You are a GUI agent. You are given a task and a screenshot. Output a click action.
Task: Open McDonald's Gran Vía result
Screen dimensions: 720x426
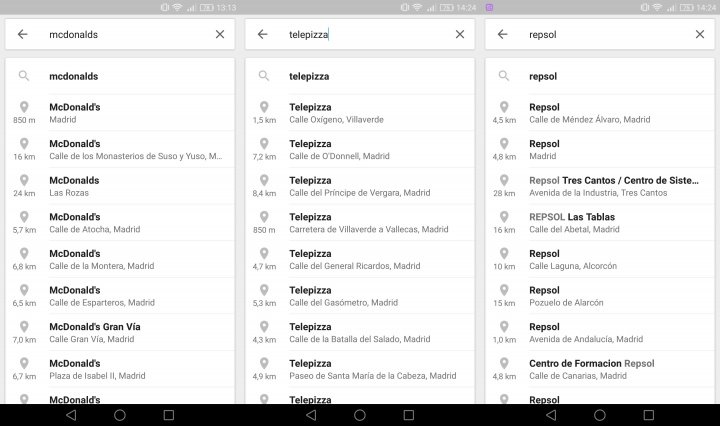(x=120, y=333)
